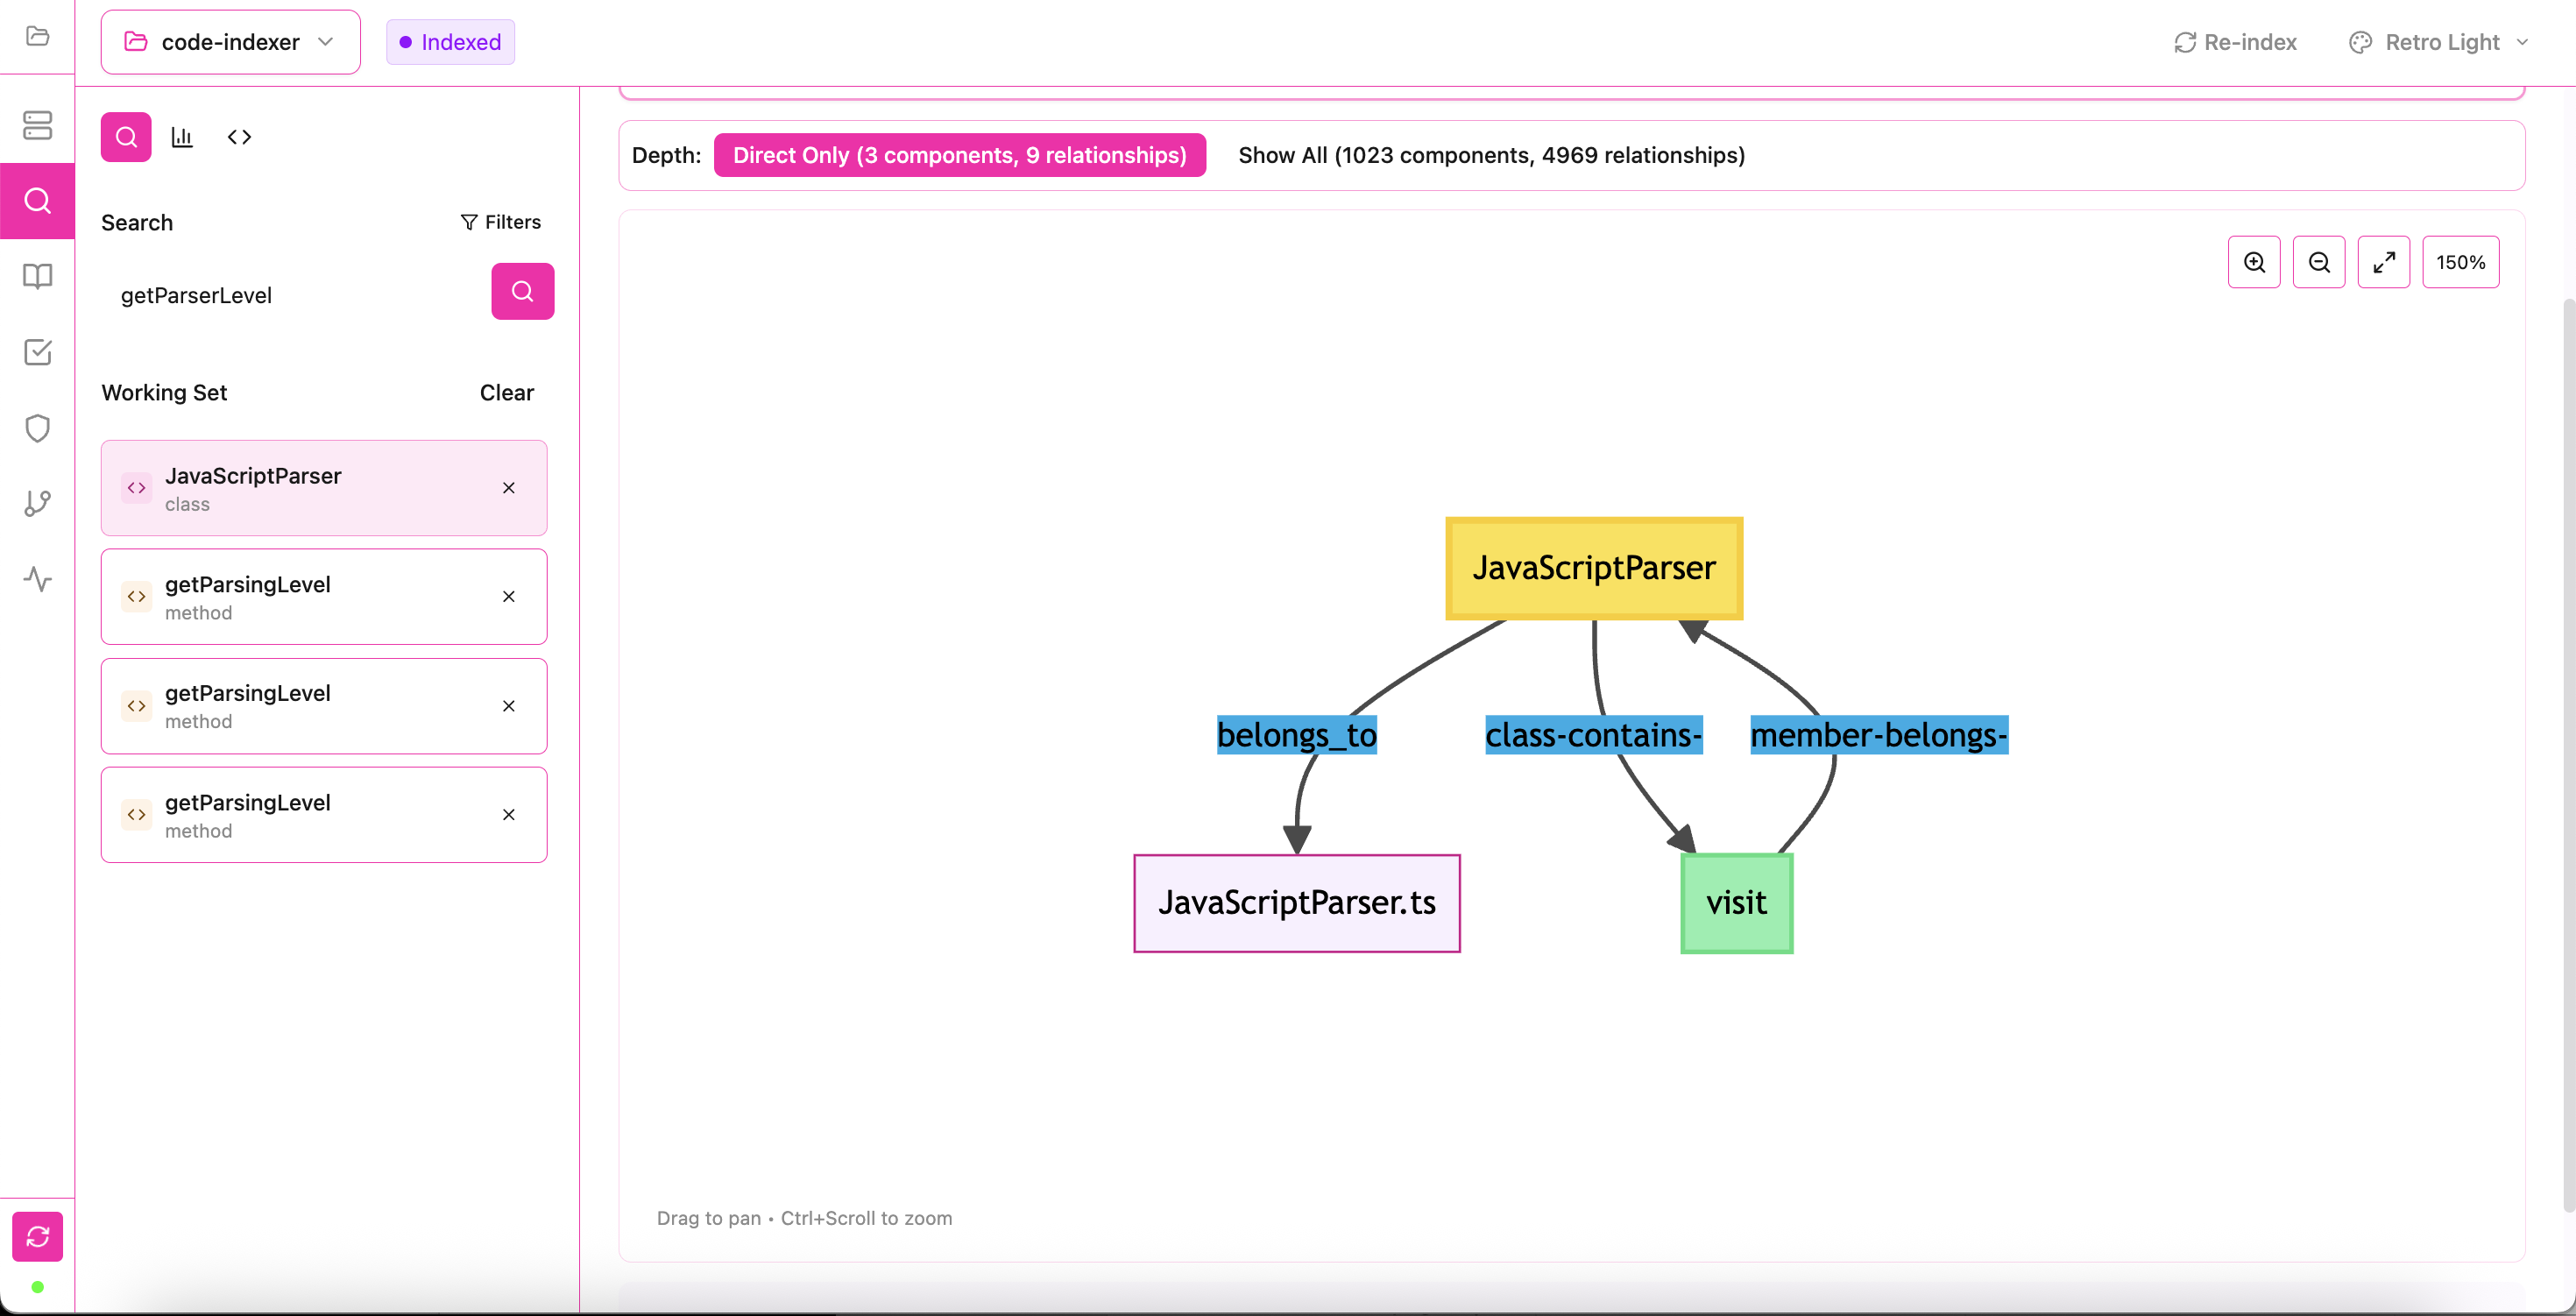Click the zoom in magnifier icon
Viewport: 2576px width, 1316px height.
[2254, 262]
